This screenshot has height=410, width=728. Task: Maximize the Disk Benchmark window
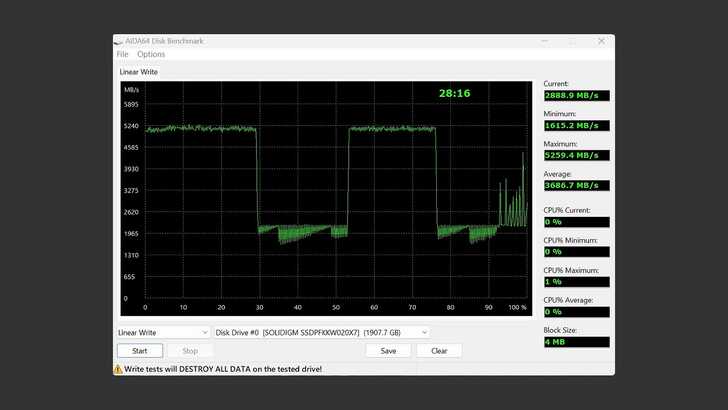click(x=572, y=41)
